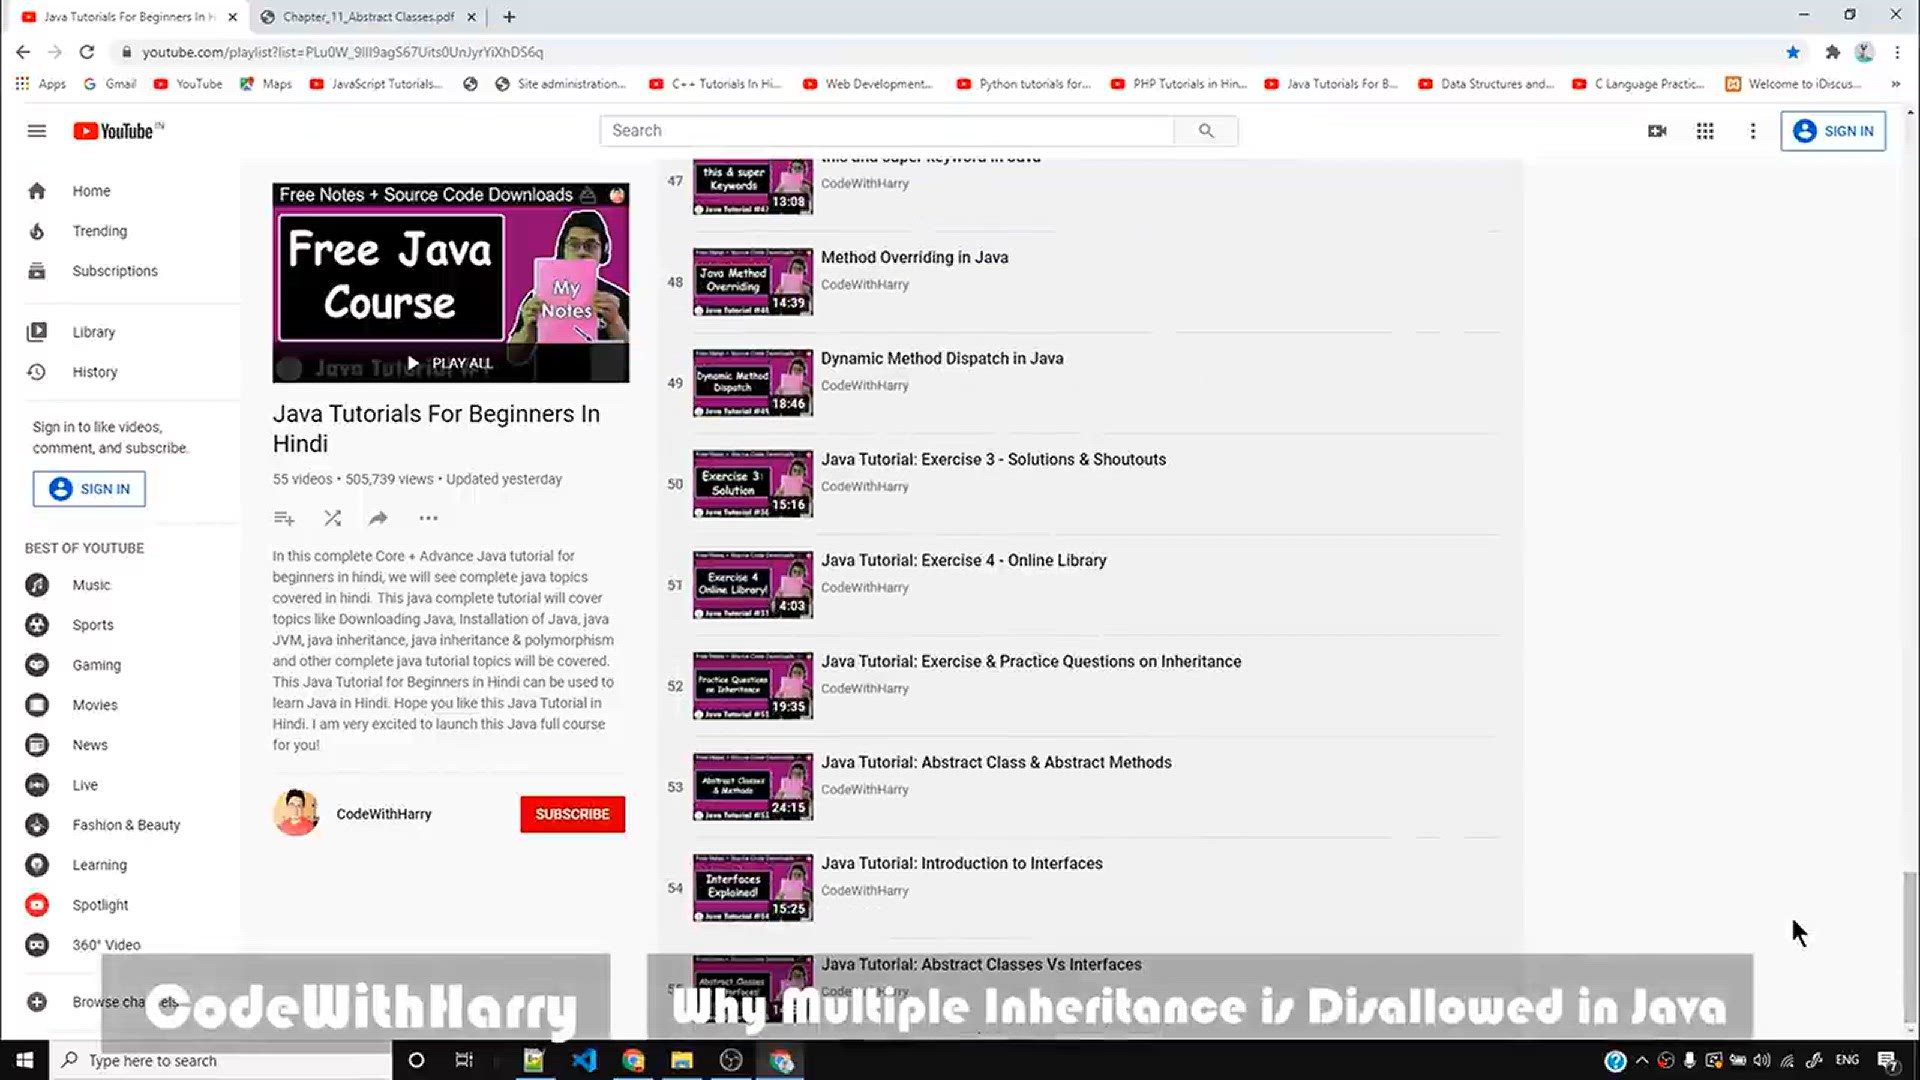The height and width of the screenshot is (1080, 1920).
Task: Open CodeWithHarry channel avatar
Action: pyautogui.click(x=296, y=813)
